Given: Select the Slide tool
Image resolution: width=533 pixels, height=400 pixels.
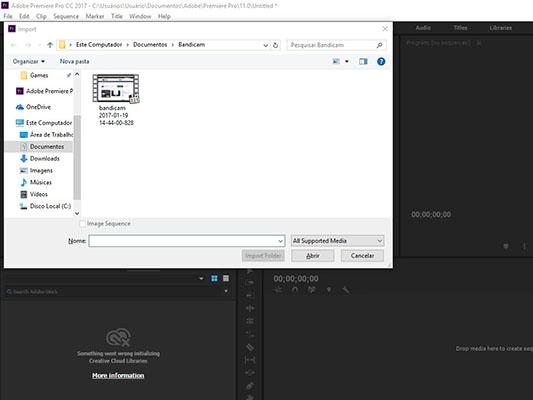Looking at the screenshot, I should (x=250, y=373).
